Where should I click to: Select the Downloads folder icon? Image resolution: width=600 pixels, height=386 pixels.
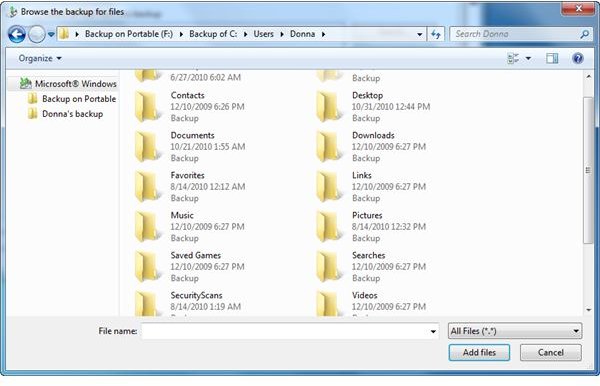[x=329, y=147]
